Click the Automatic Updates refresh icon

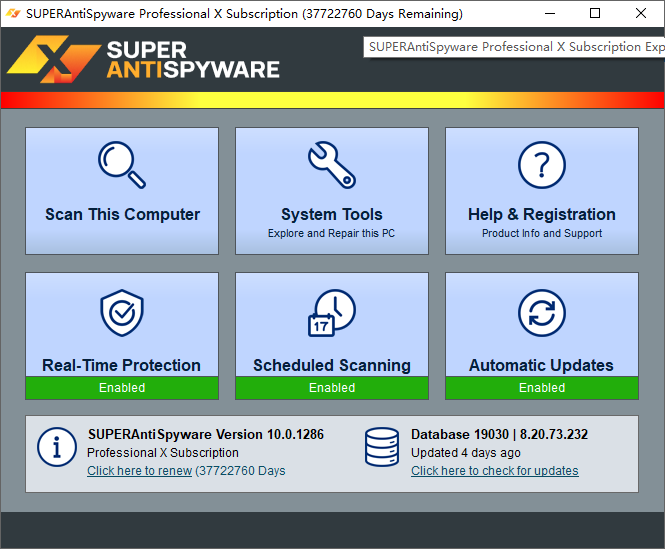[542, 313]
